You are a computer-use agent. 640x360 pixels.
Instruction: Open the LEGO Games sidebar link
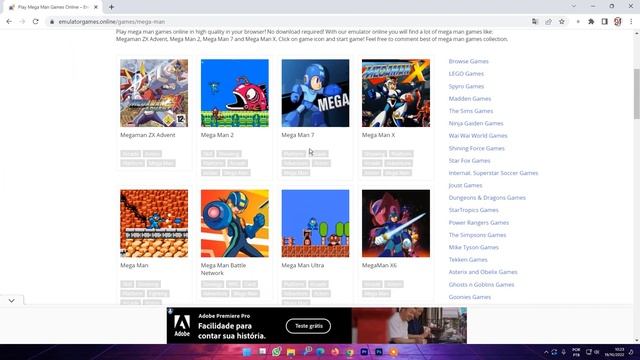pyautogui.click(x=466, y=74)
